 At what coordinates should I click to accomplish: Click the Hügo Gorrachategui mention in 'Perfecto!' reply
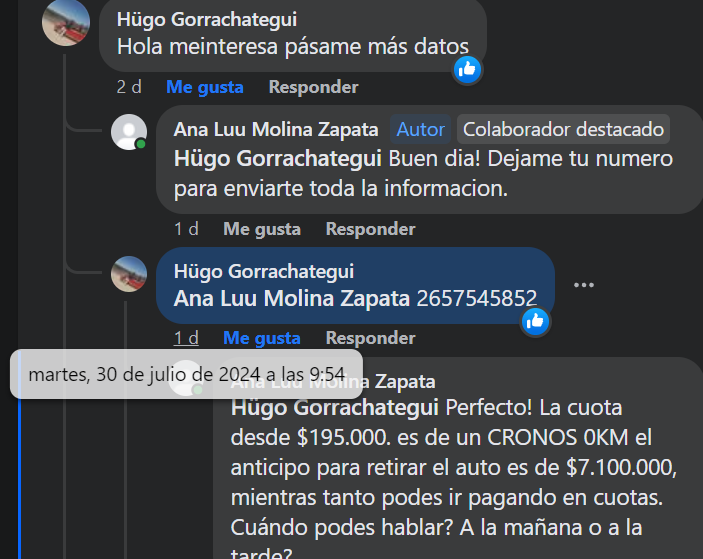tap(334, 408)
